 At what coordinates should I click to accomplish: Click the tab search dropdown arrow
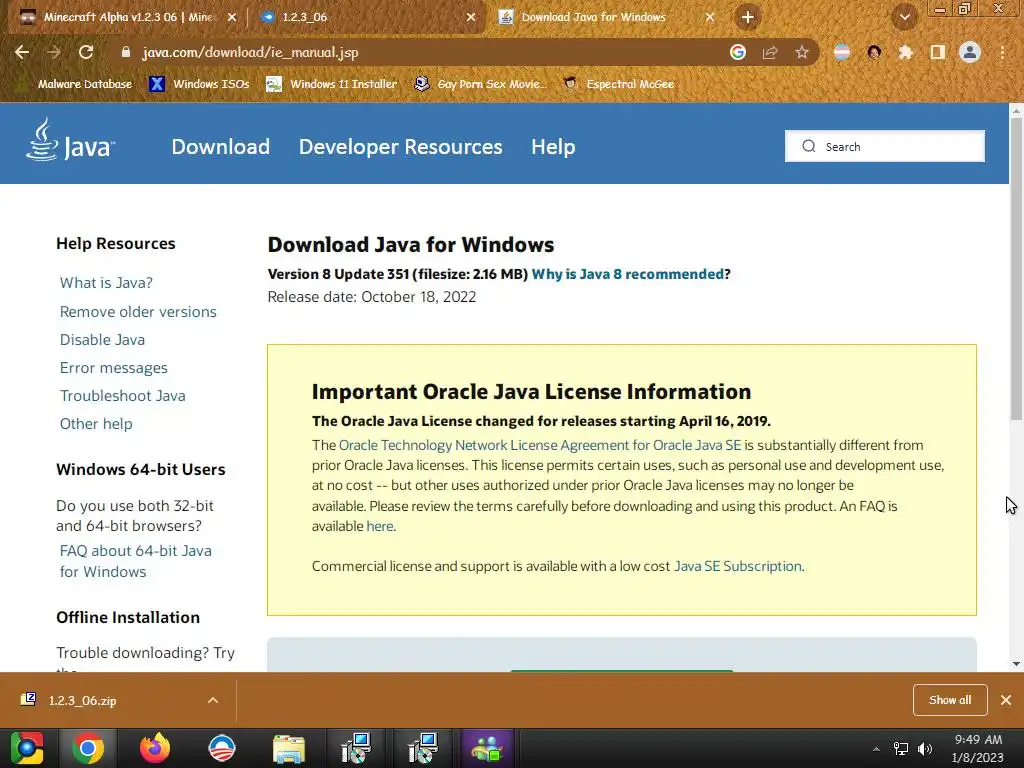click(x=905, y=17)
